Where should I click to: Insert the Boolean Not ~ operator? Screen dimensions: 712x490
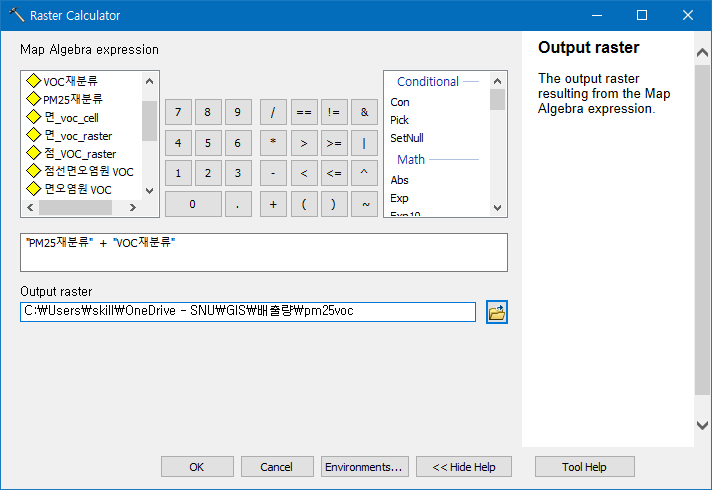click(364, 204)
